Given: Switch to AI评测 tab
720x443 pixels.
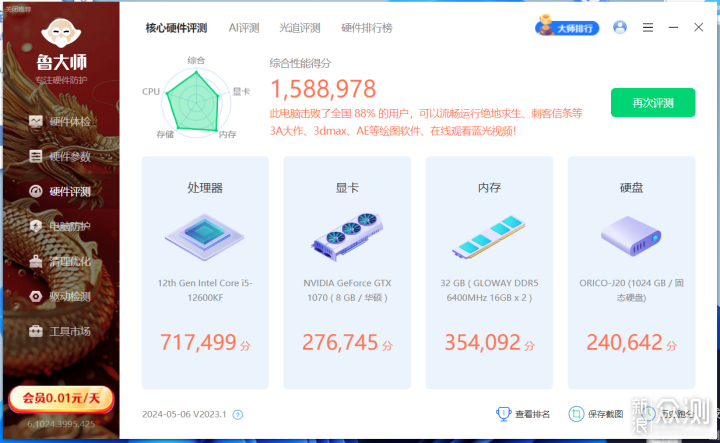Looking at the screenshot, I should 244,28.
